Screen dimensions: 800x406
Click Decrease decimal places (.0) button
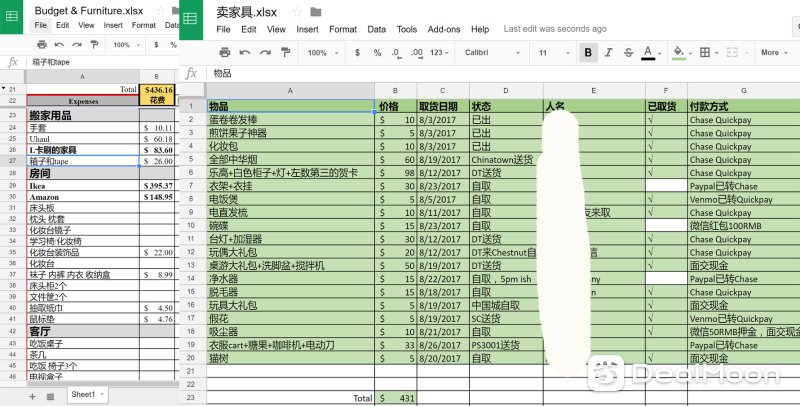click(x=396, y=53)
